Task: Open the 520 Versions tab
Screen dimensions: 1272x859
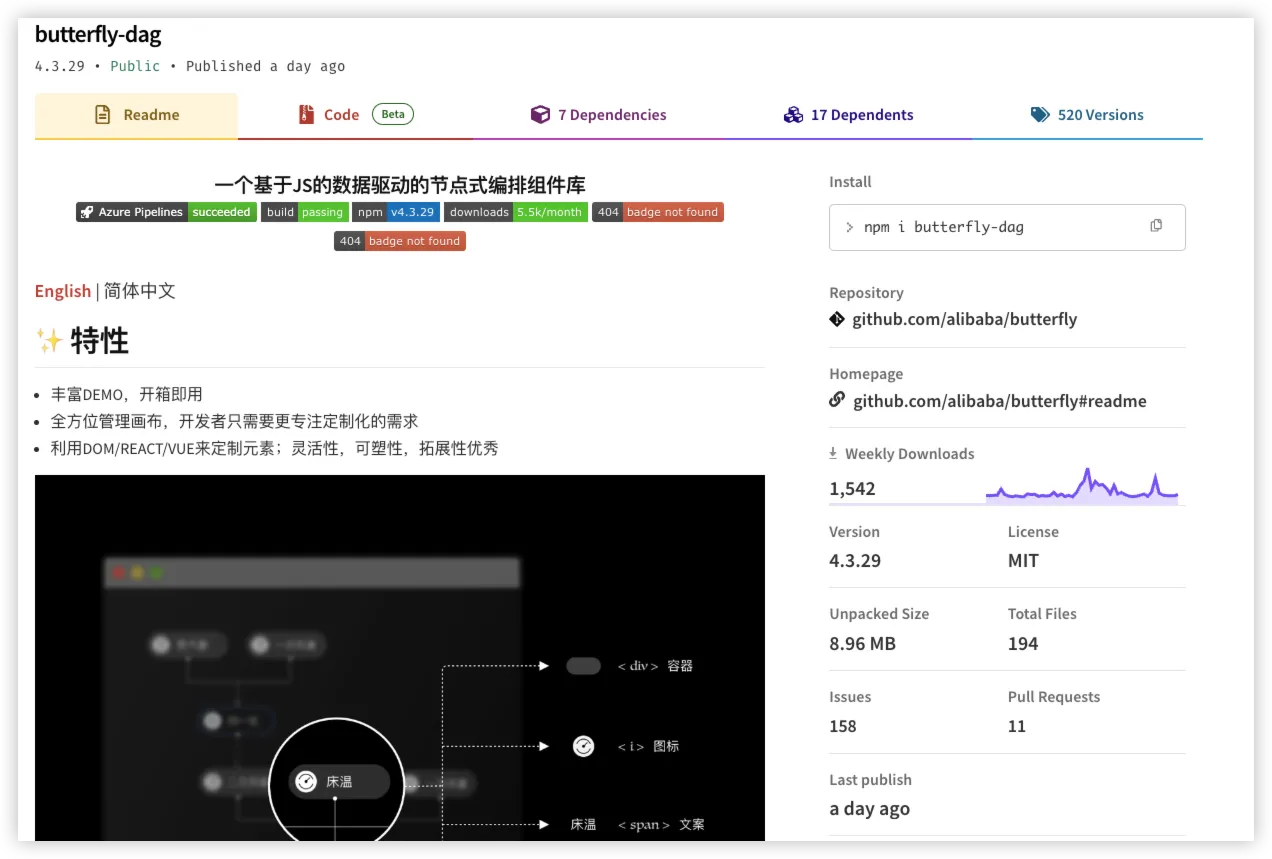Action: click(1087, 115)
